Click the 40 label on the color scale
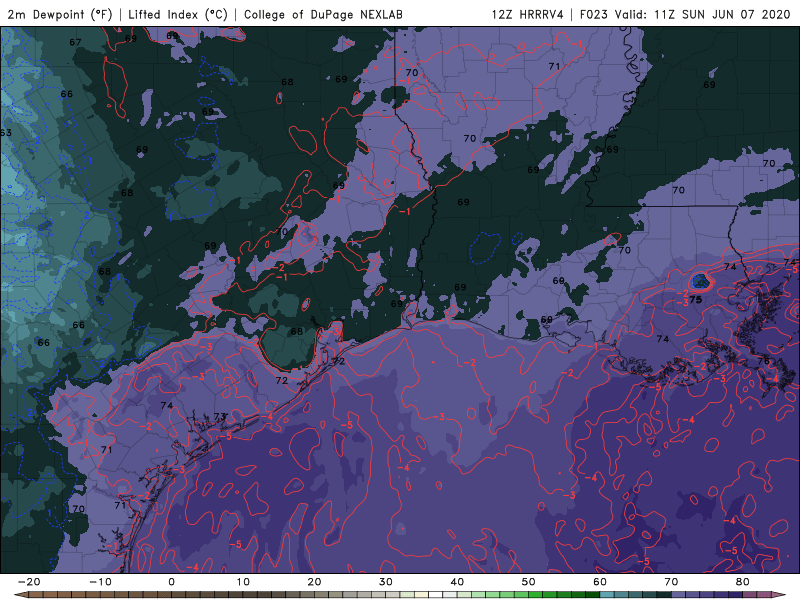The height and width of the screenshot is (600, 800). 457,582
